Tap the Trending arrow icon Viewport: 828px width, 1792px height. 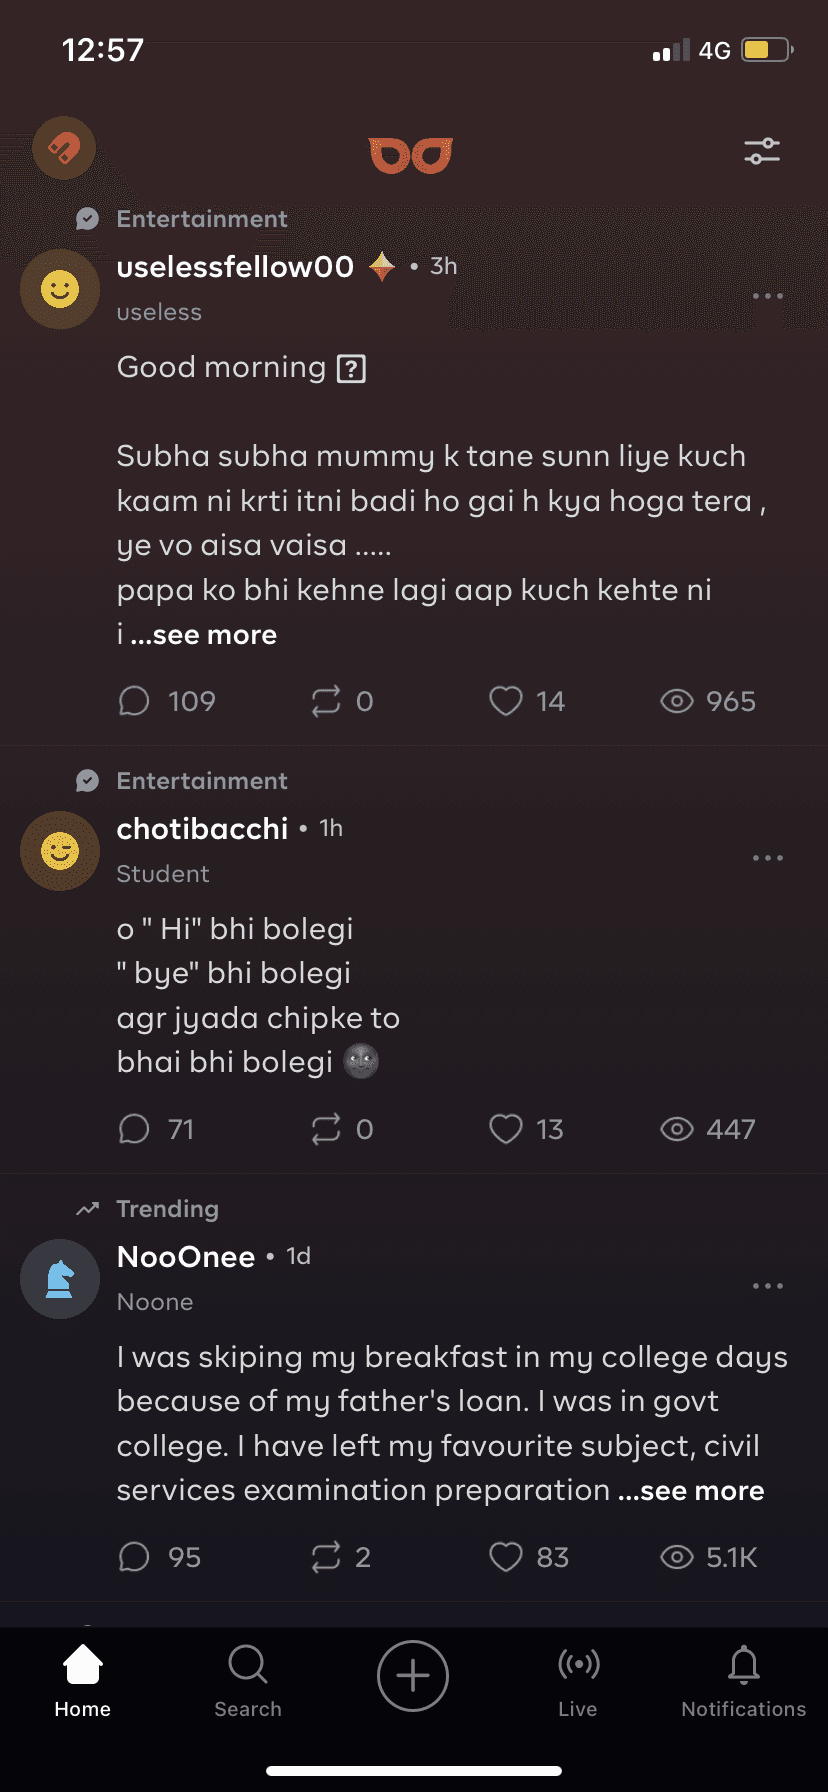(x=88, y=1208)
